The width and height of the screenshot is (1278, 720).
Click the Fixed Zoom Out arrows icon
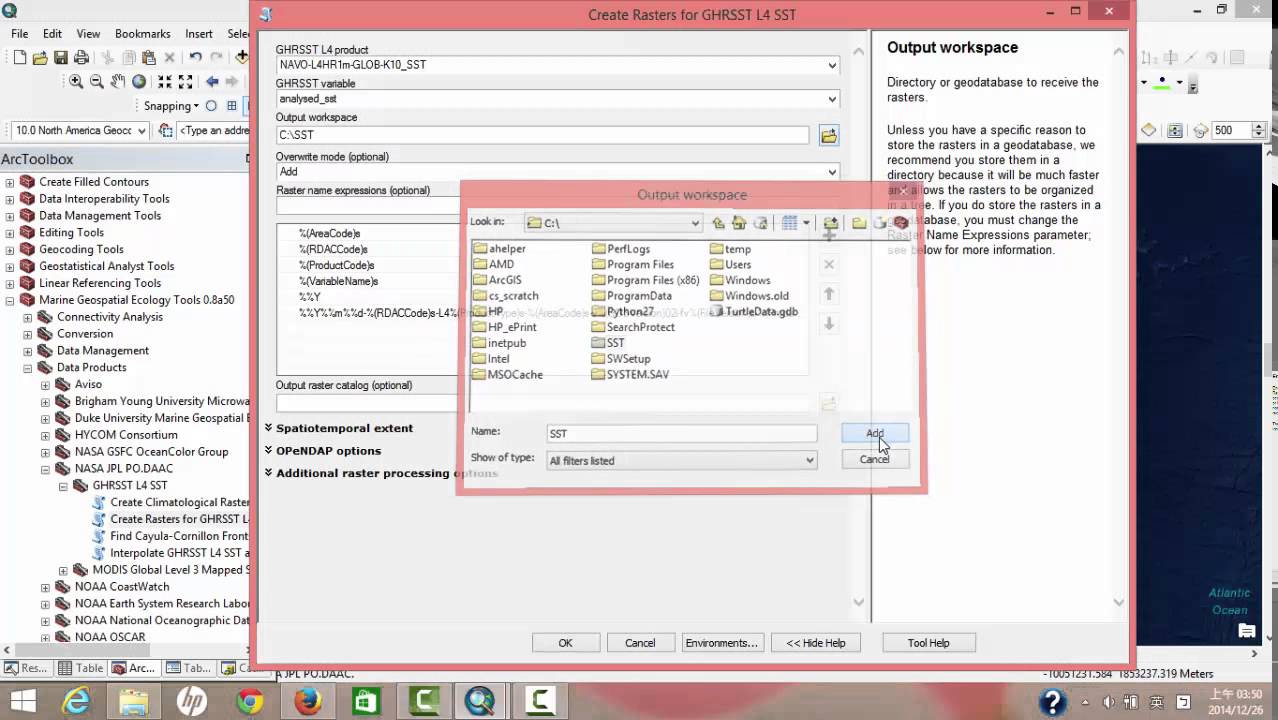click(186, 82)
